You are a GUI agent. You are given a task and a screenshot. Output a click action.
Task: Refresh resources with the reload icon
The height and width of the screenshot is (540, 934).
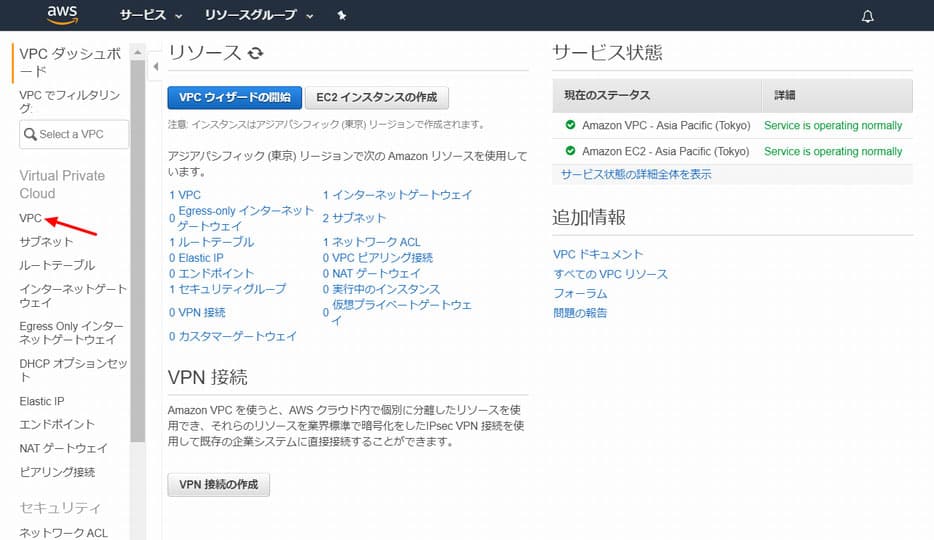256,53
